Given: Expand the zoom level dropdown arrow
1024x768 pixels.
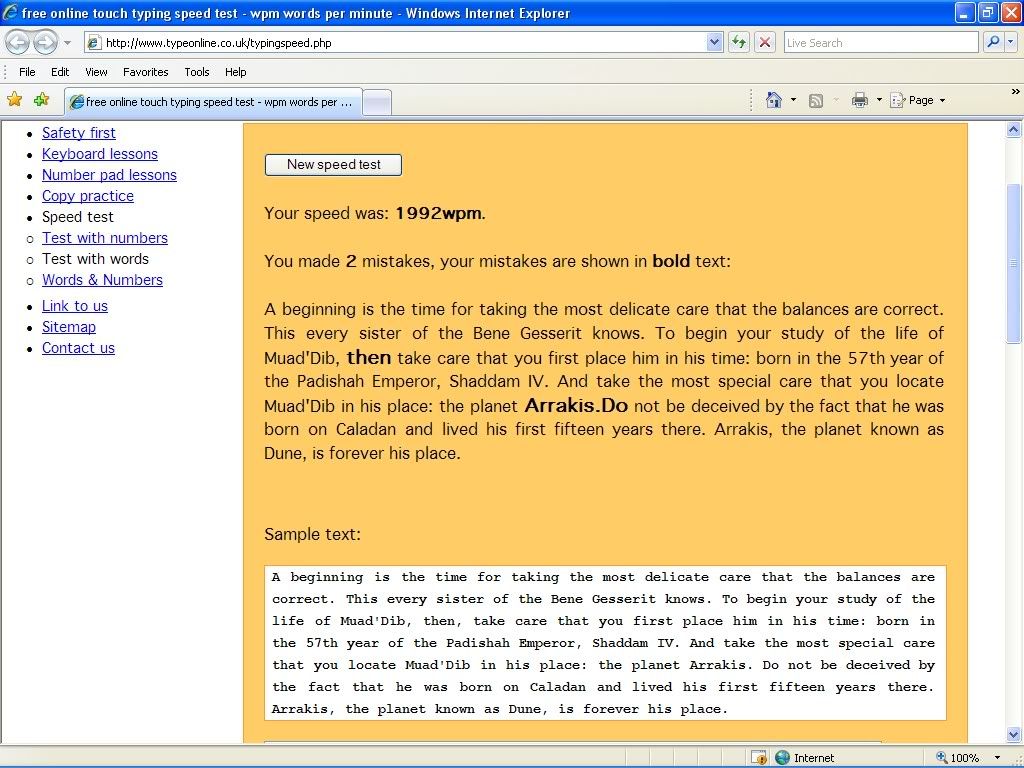Looking at the screenshot, I should tap(997, 758).
